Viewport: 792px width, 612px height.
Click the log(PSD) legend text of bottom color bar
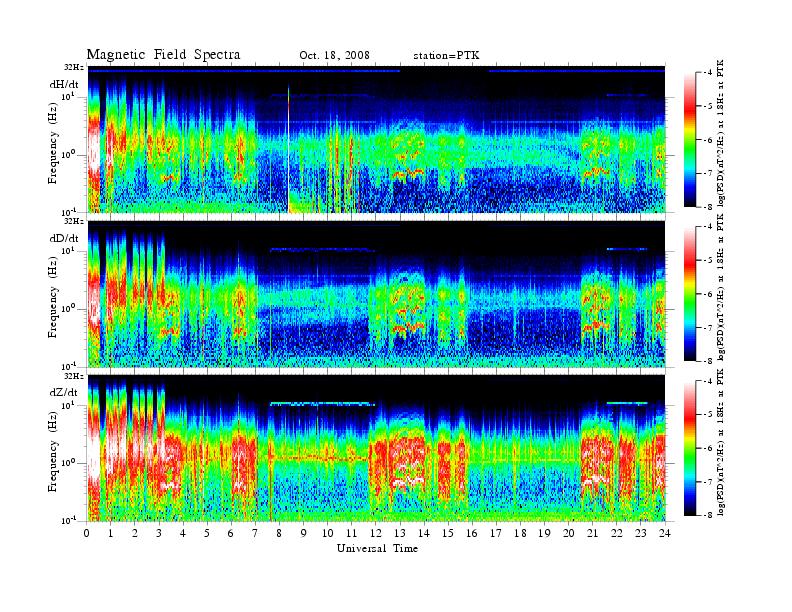coord(721,442)
